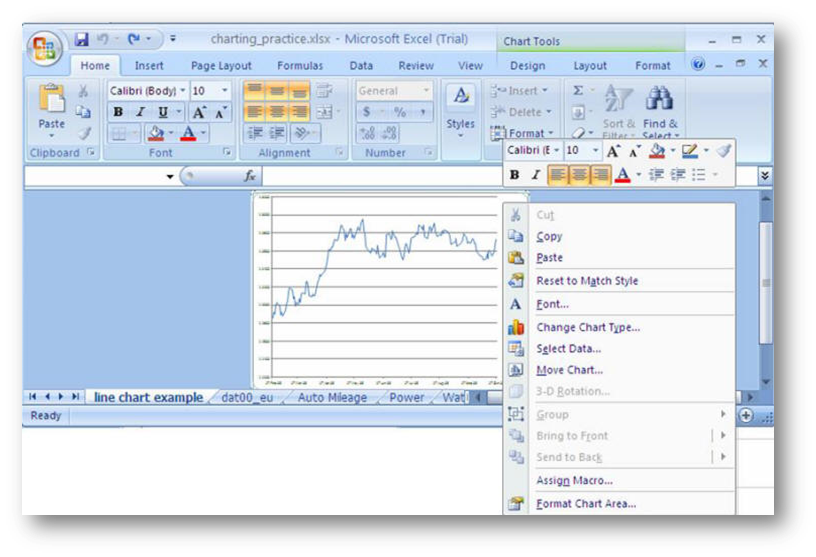The width and height of the screenshot is (816, 557).
Task: Click the Excel Help question mark icon
Action: 698,65
